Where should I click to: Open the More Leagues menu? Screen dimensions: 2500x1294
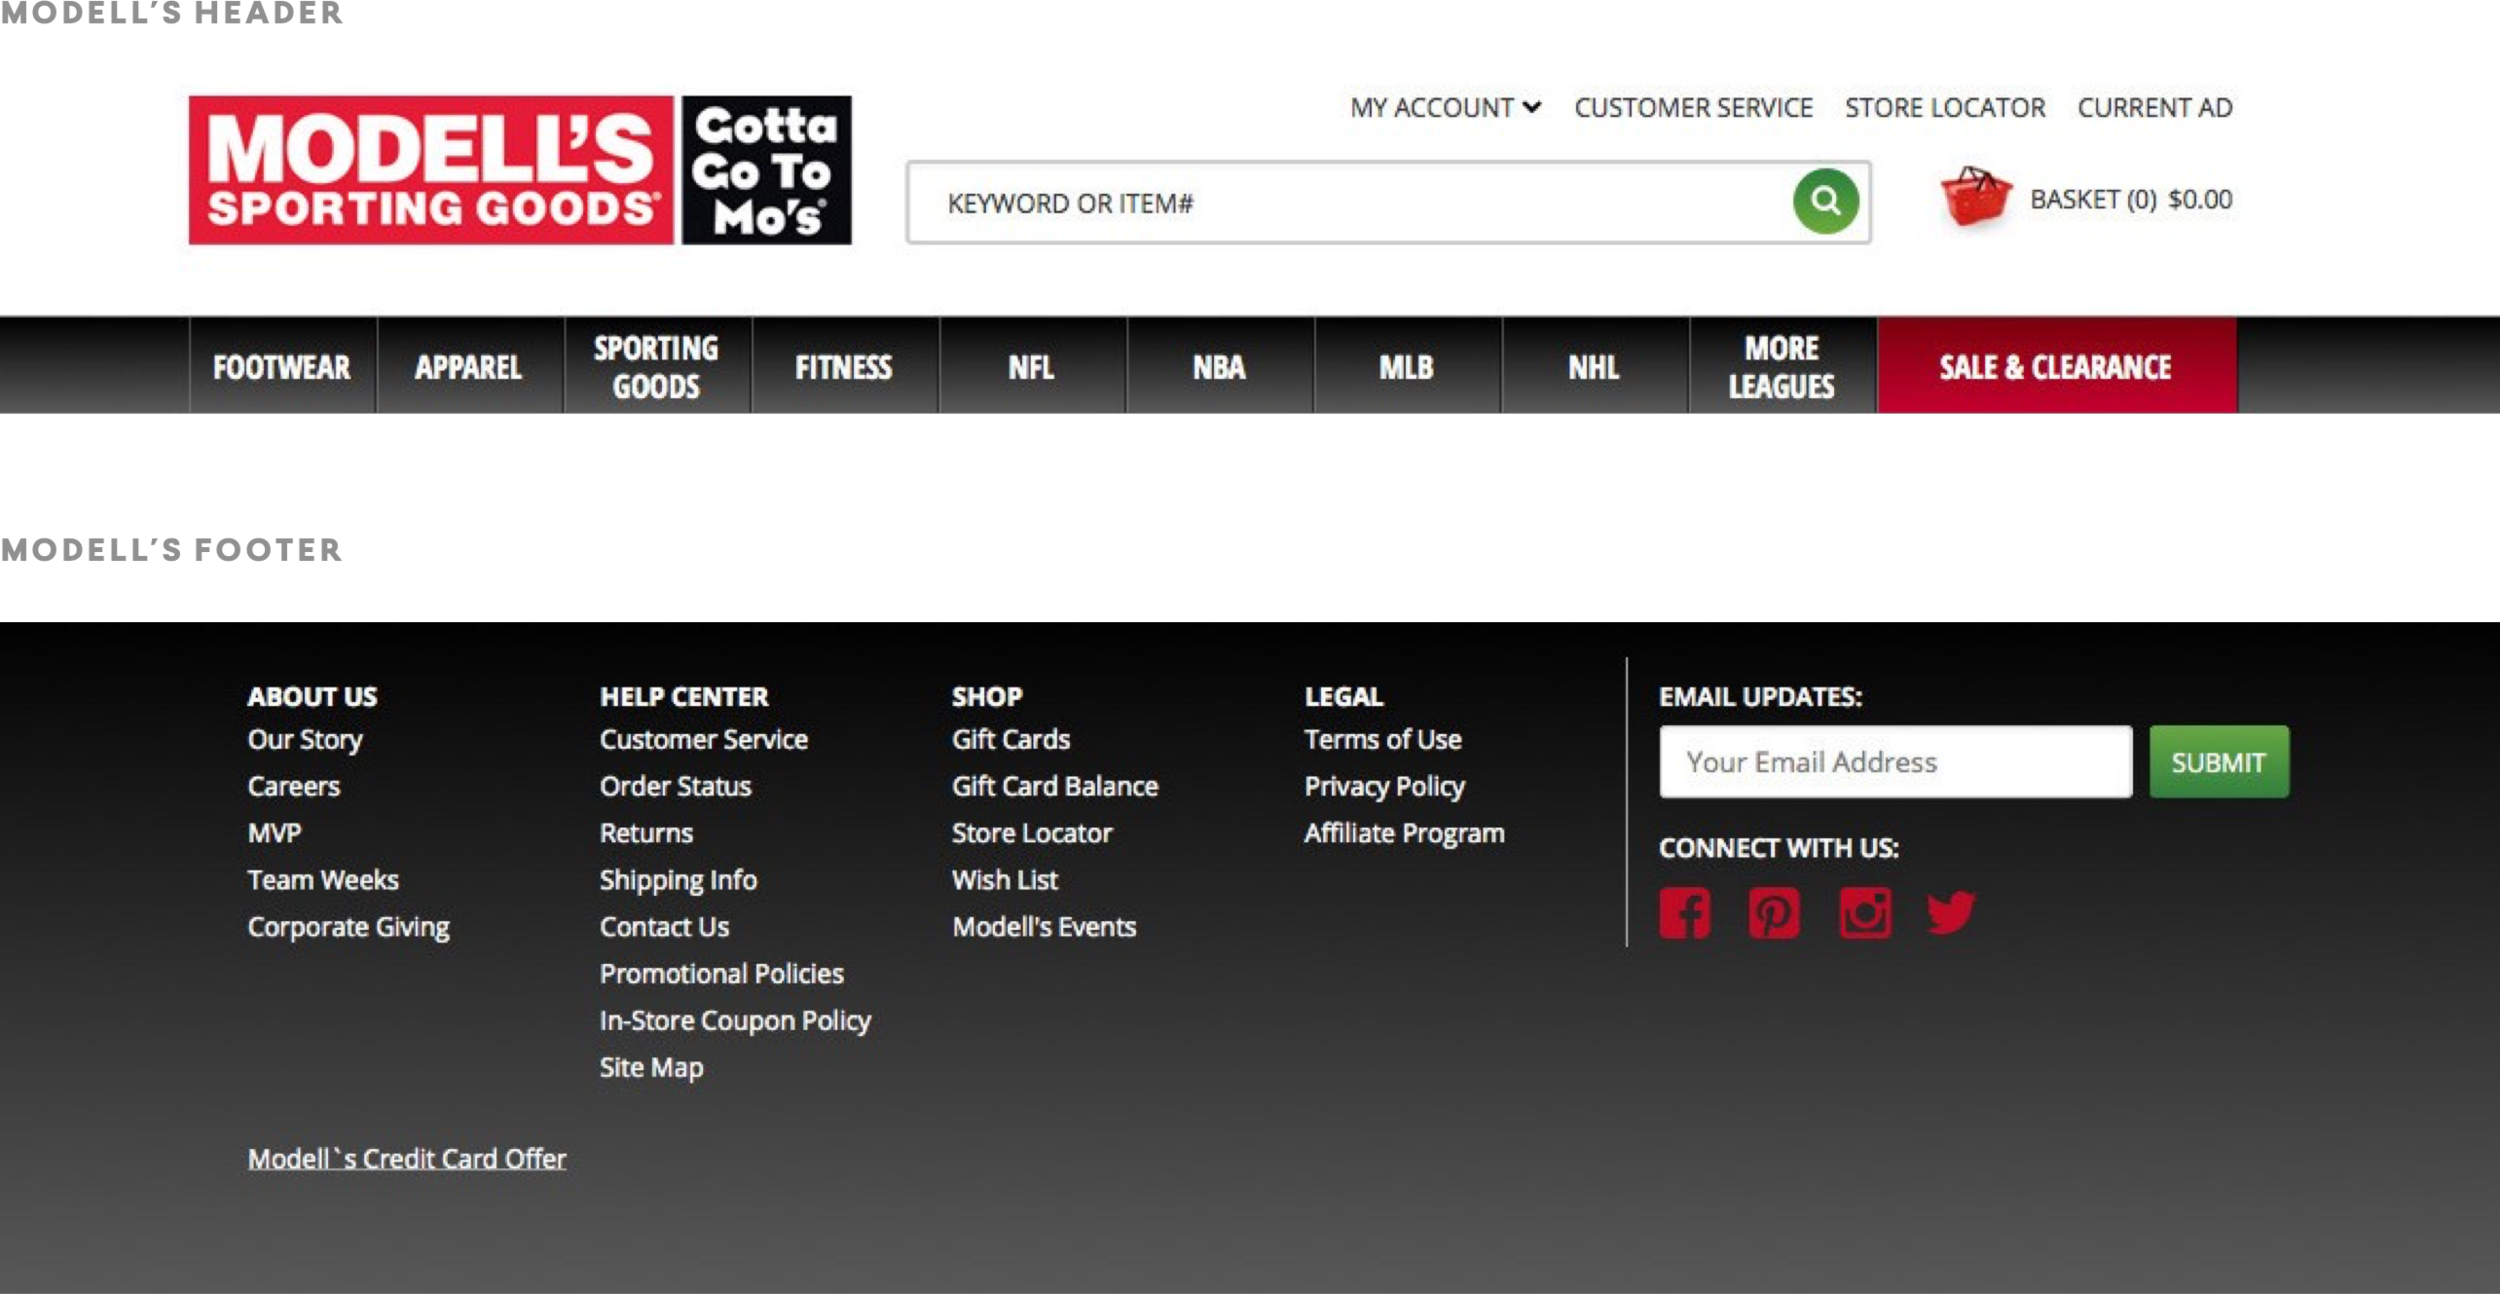pos(1782,366)
